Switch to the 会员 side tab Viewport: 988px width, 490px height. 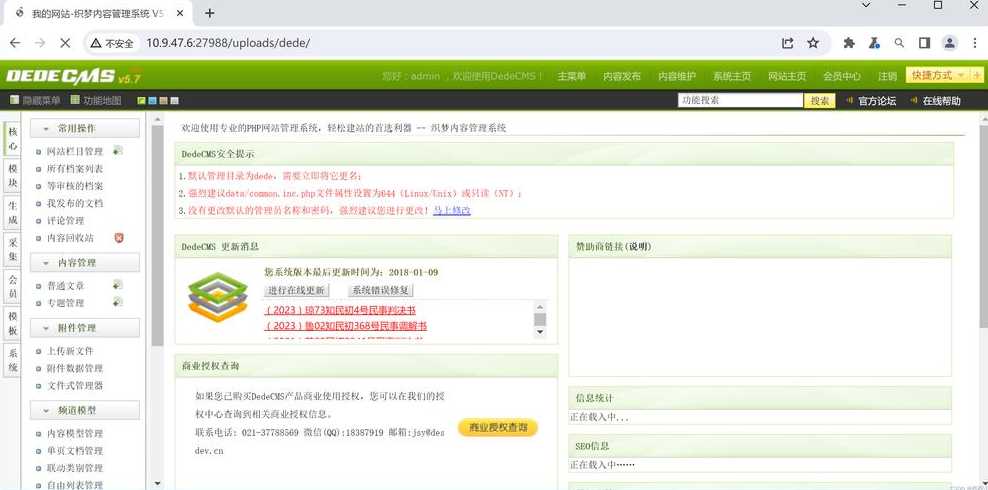(13, 286)
